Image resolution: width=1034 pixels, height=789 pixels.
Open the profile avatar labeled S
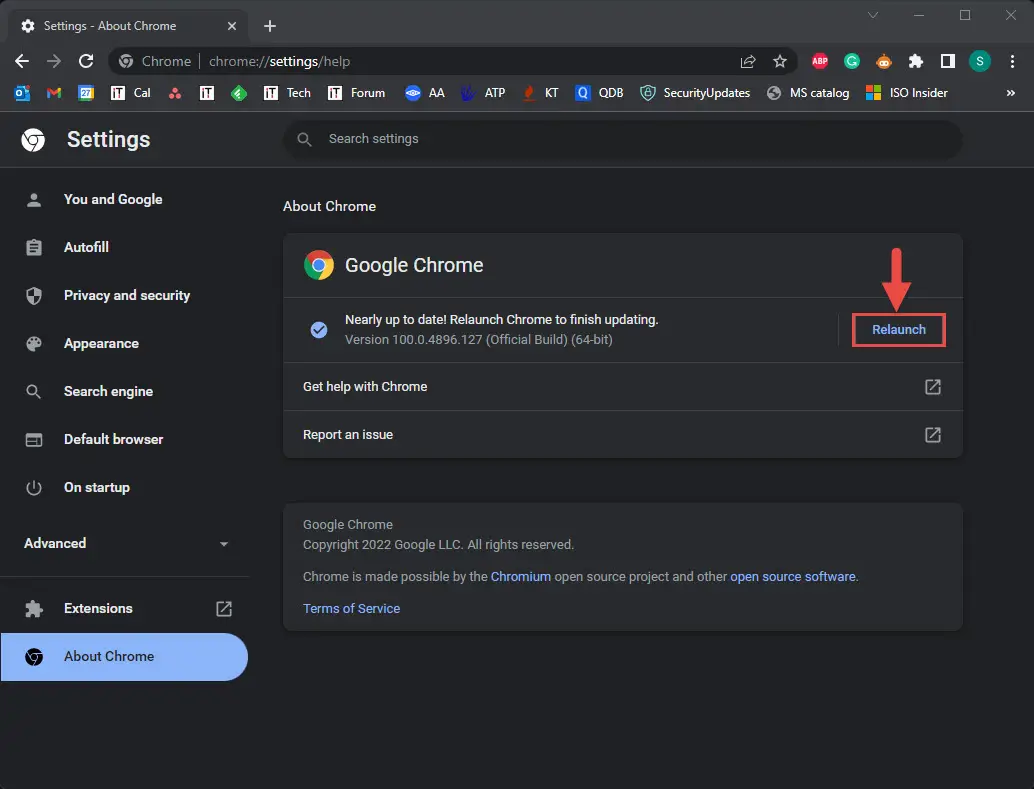(x=980, y=61)
